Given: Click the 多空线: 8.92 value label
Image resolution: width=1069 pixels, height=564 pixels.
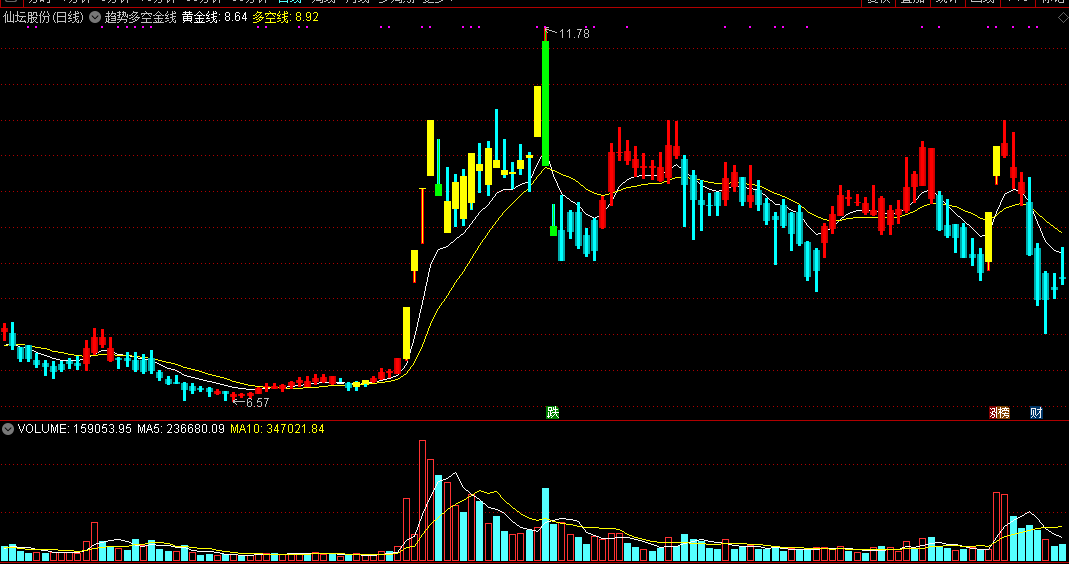Looking at the screenshot, I should pyautogui.click(x=286, y=18).
